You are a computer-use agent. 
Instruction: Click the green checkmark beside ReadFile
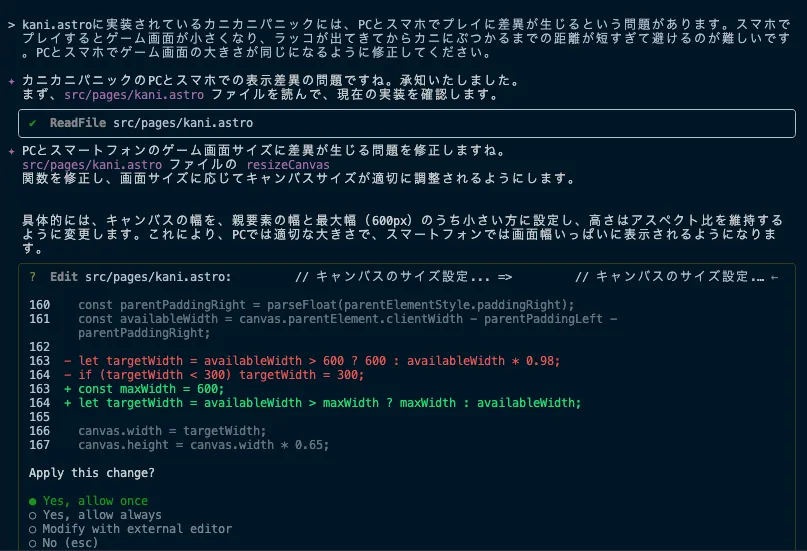tap(32, 123)
